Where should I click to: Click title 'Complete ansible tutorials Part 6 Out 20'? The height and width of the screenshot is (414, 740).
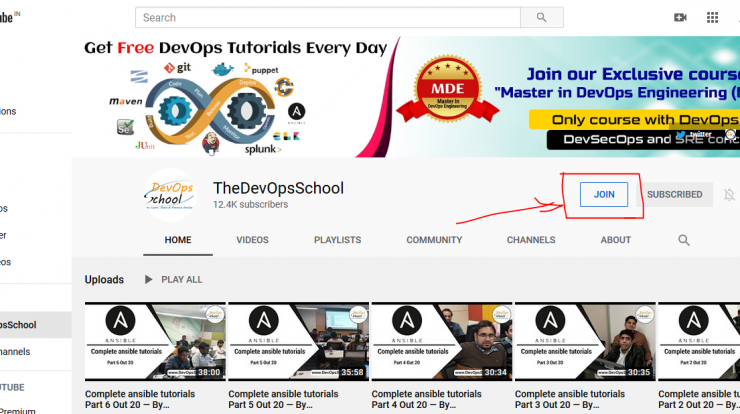(140, 399)
